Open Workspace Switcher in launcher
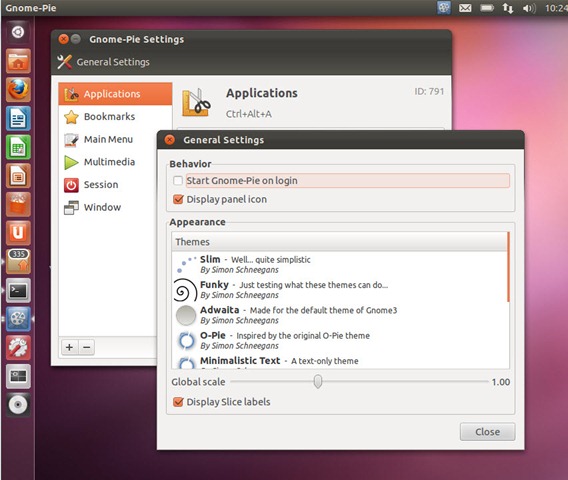This screenshot has width=568, height=480. point(18,376)
